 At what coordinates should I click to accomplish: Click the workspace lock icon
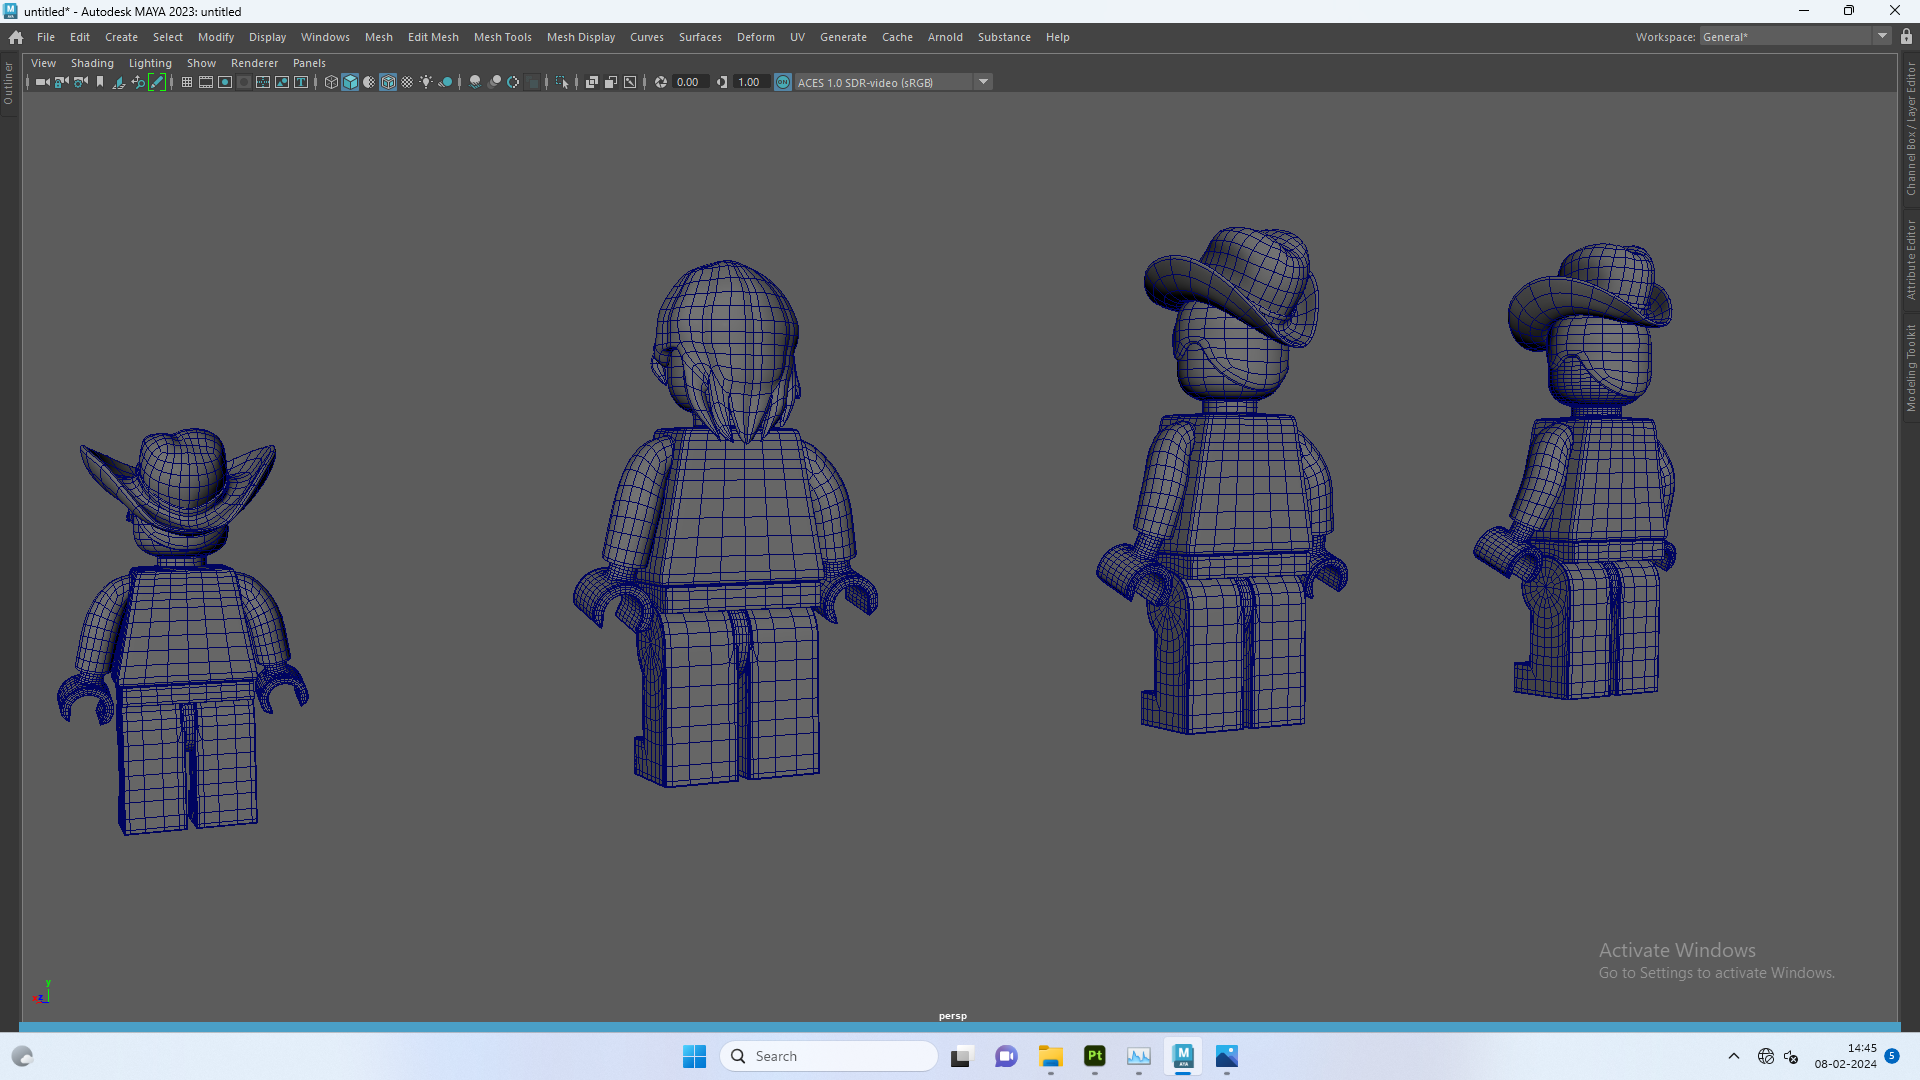pos(1906,37)
